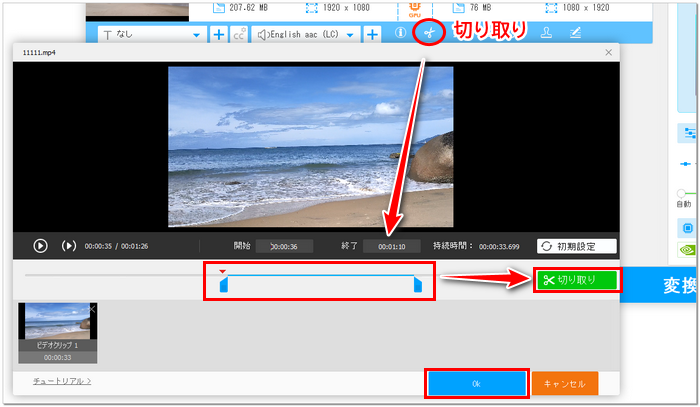Play the video preview
This screenshot has width=700, height=407.
click(x=40, y=246)
